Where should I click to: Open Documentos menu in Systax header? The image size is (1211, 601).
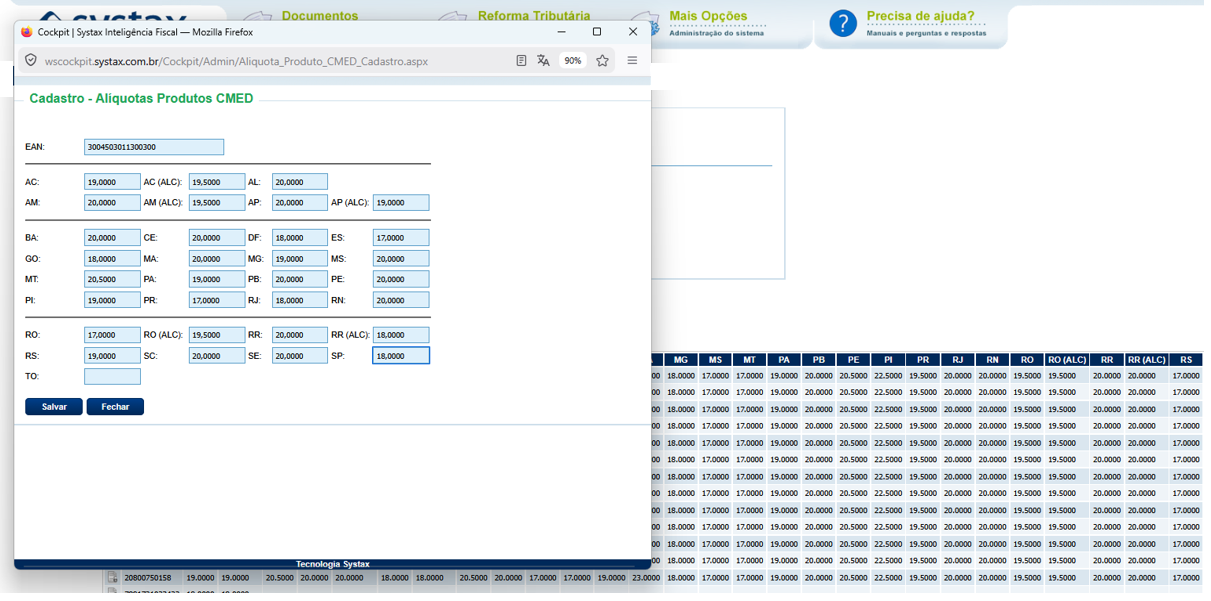point(320,16)
